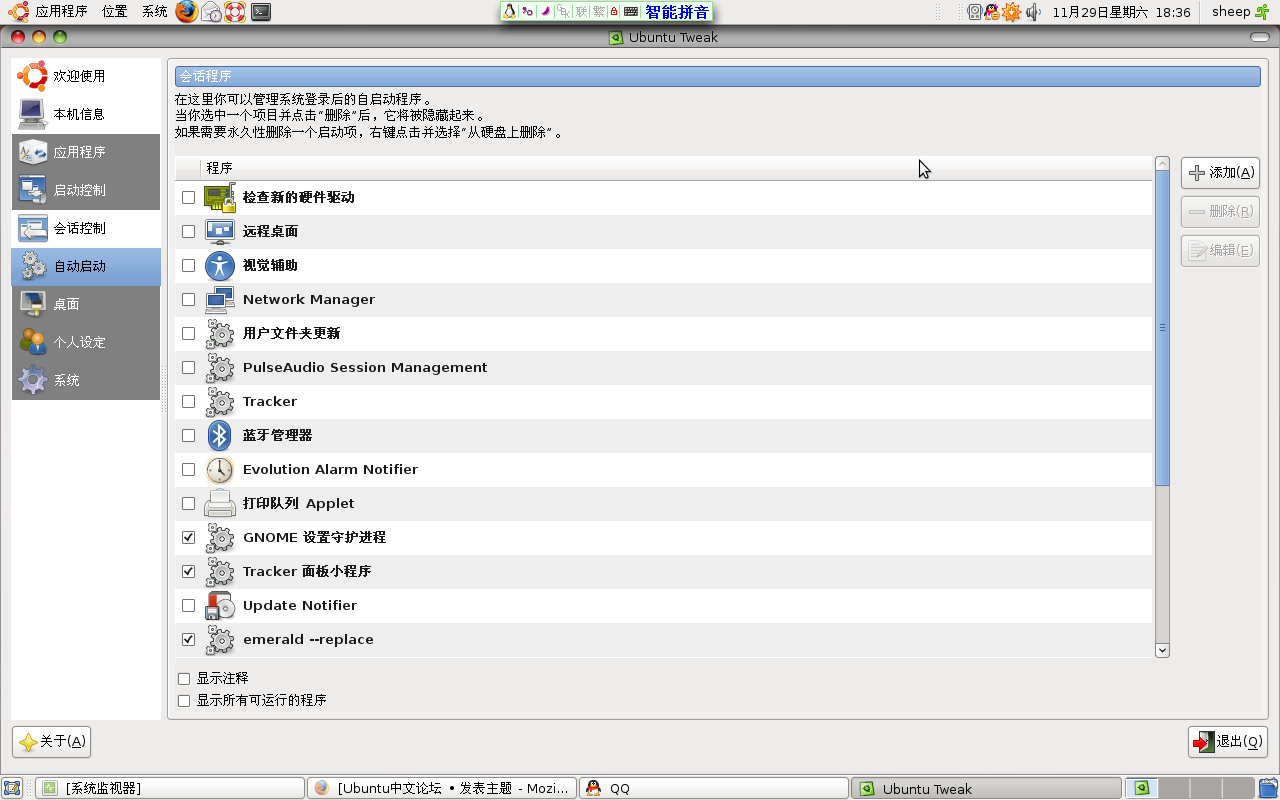The height and width of the screenshot is (800, 1280).
Task: Click the 智能拼音 input method label
Action: click(x=677, y=12)
